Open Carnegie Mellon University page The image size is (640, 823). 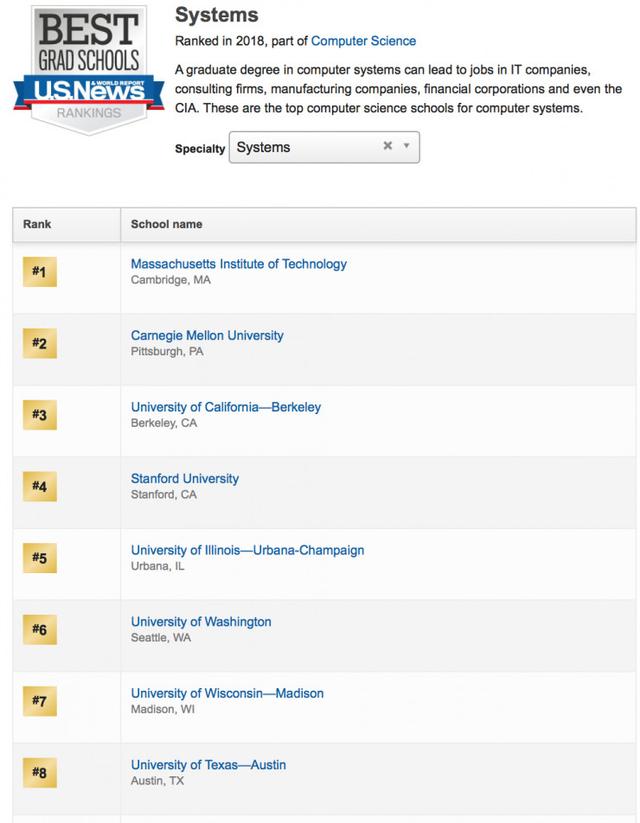click(207, 335)
